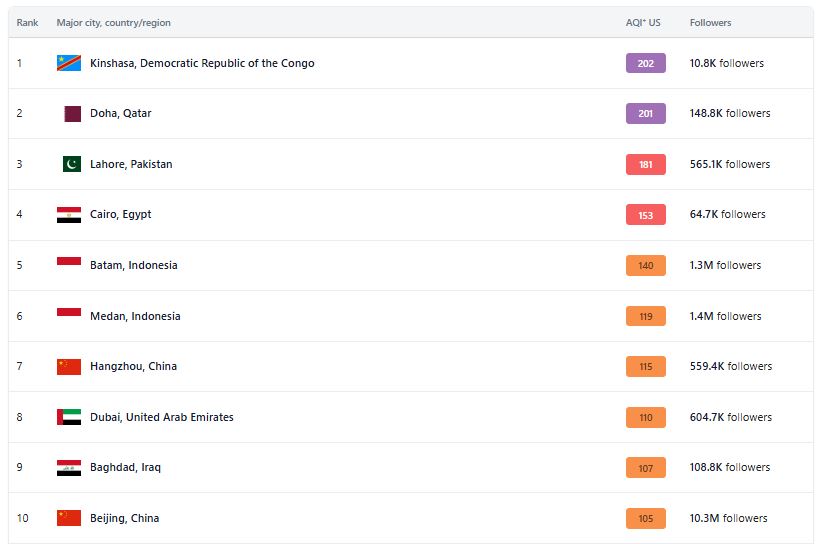
Task: Open the Kinshasa city link
Action: [202, 63]
